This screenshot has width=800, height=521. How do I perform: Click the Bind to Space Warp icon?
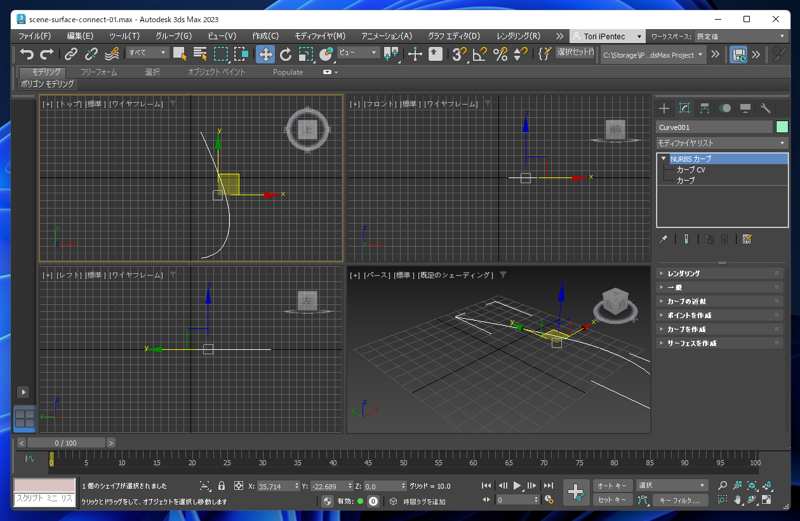pos(111,54)
